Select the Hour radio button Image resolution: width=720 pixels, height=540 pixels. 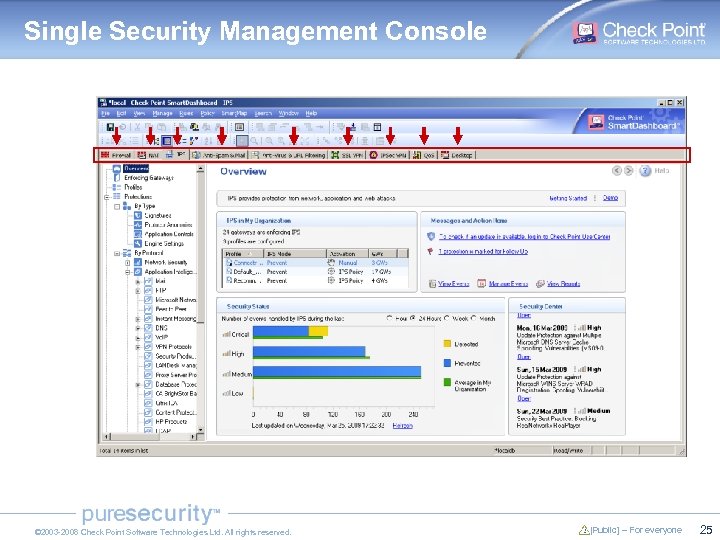[389, 318]
